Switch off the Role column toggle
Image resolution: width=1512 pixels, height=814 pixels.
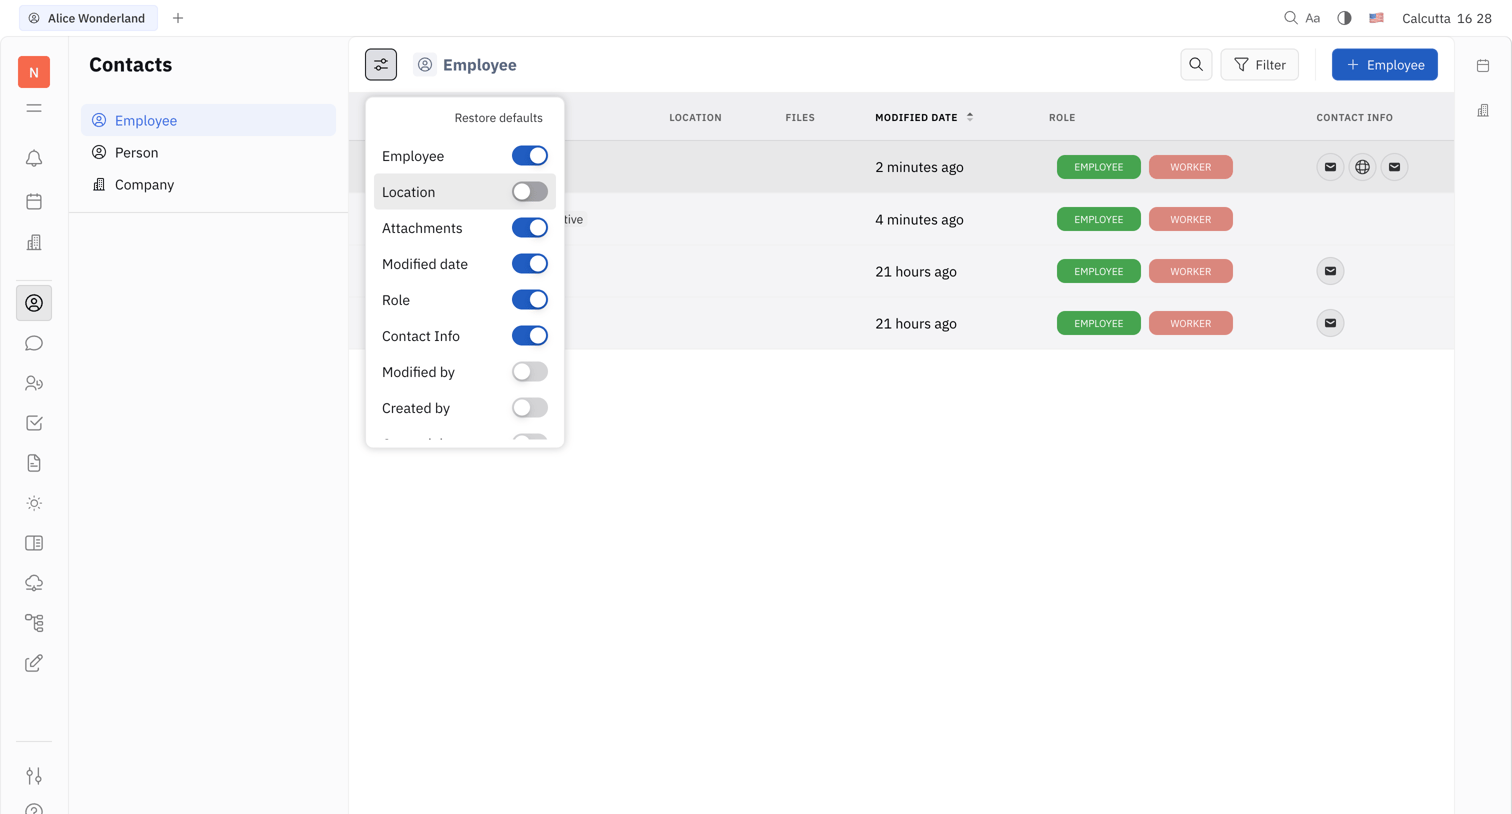point(530,300)
